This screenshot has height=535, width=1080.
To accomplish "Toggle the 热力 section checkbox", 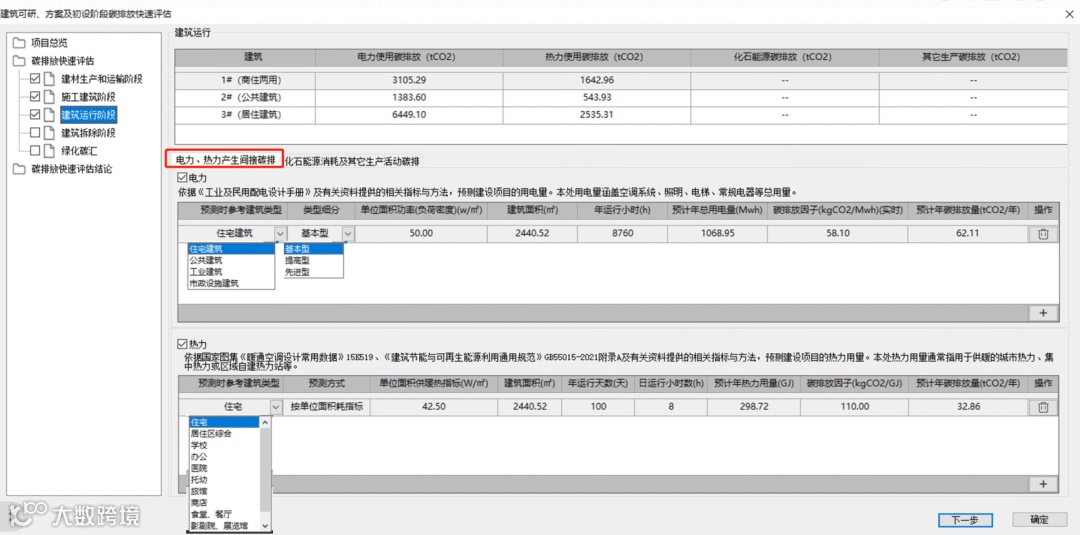I will point(183,344).
